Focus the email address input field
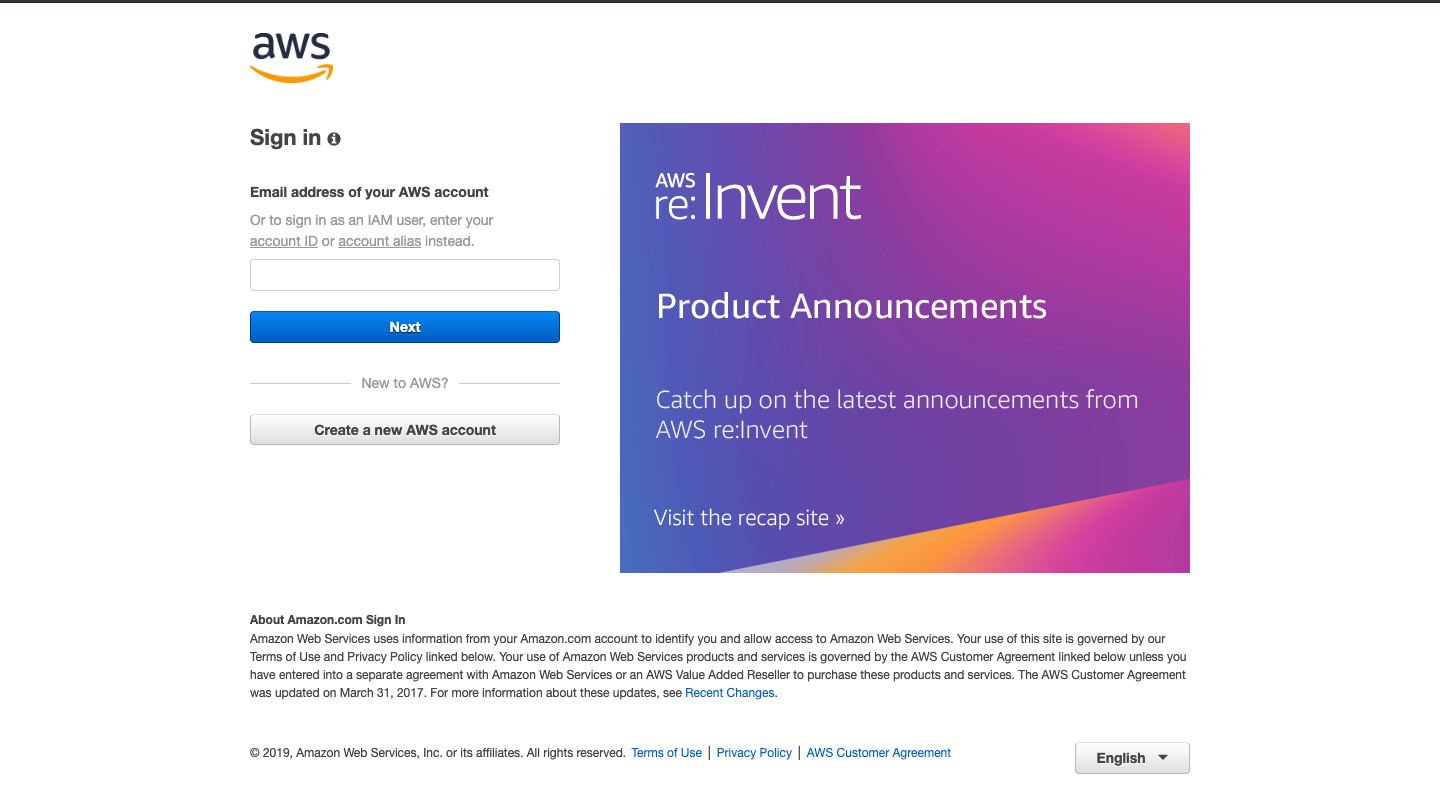 point(404,275)
